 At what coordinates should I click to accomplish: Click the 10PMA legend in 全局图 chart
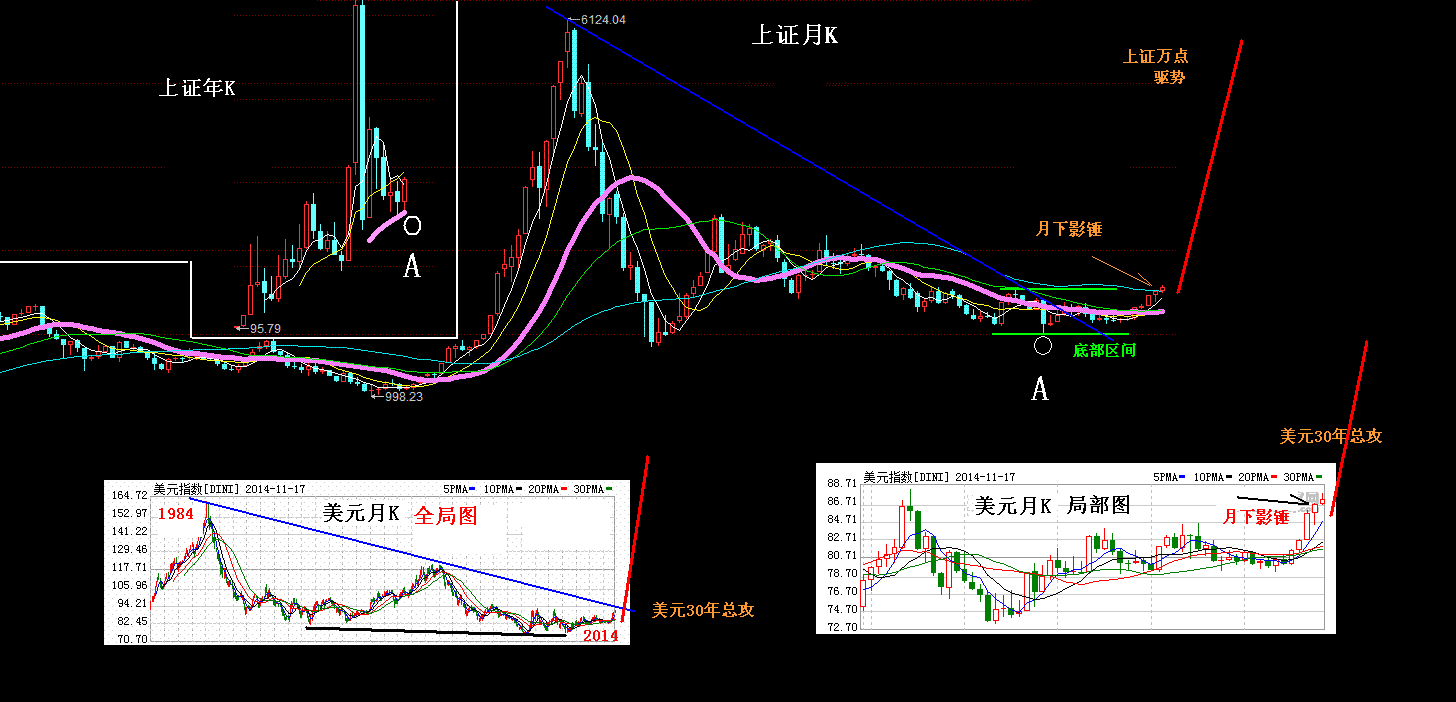coord(501,489)
